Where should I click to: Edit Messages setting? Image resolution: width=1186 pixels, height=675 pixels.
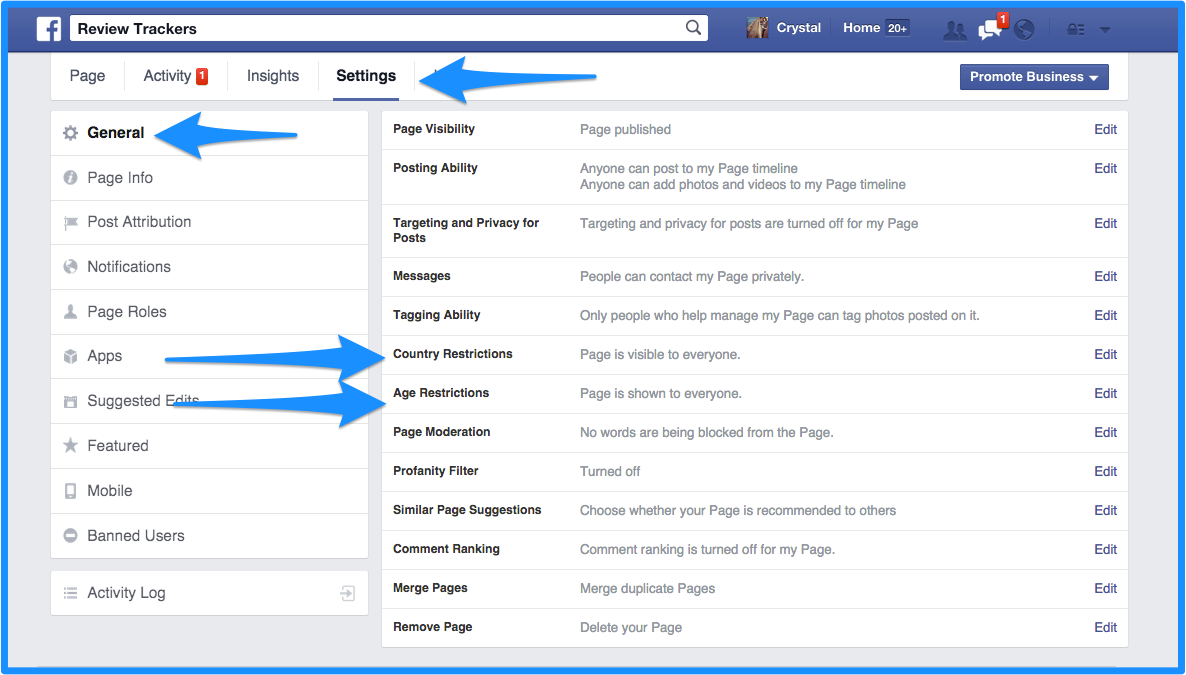click(x=1105, y=276)
